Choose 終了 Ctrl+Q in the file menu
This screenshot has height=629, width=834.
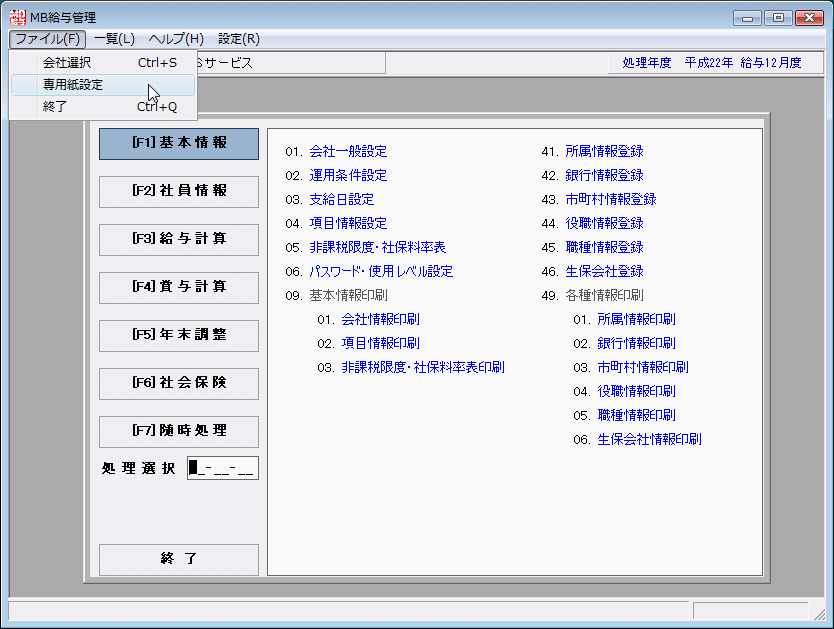(x=103, y=107)
